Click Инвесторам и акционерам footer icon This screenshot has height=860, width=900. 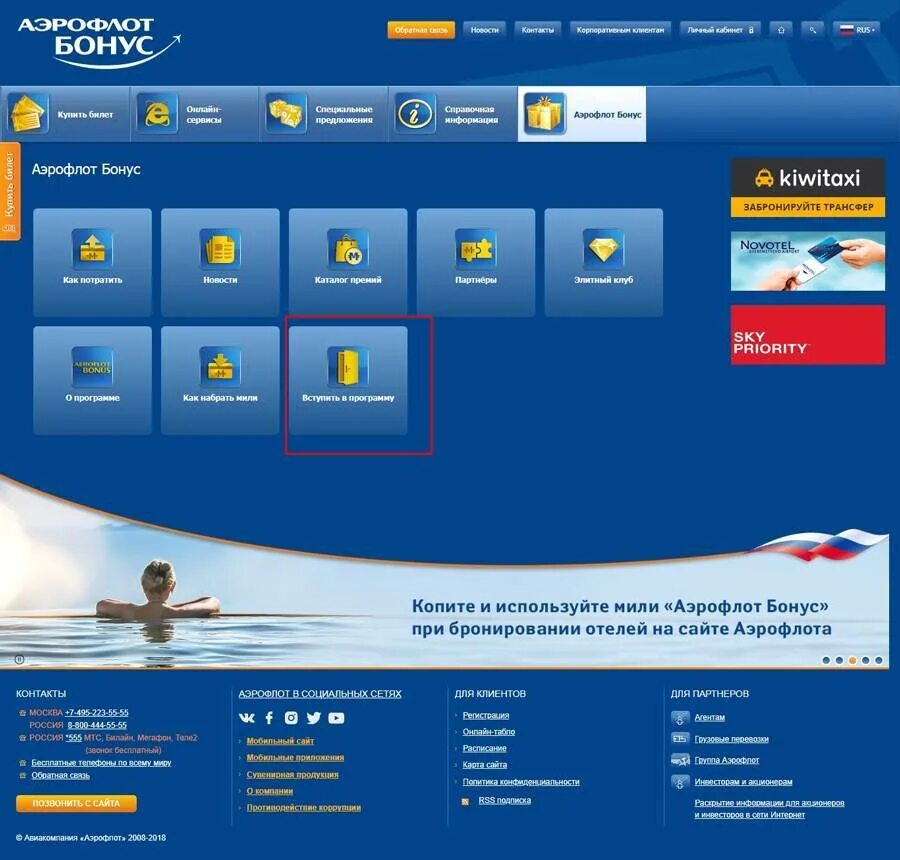pyautogui.click(x=680, y=781)
